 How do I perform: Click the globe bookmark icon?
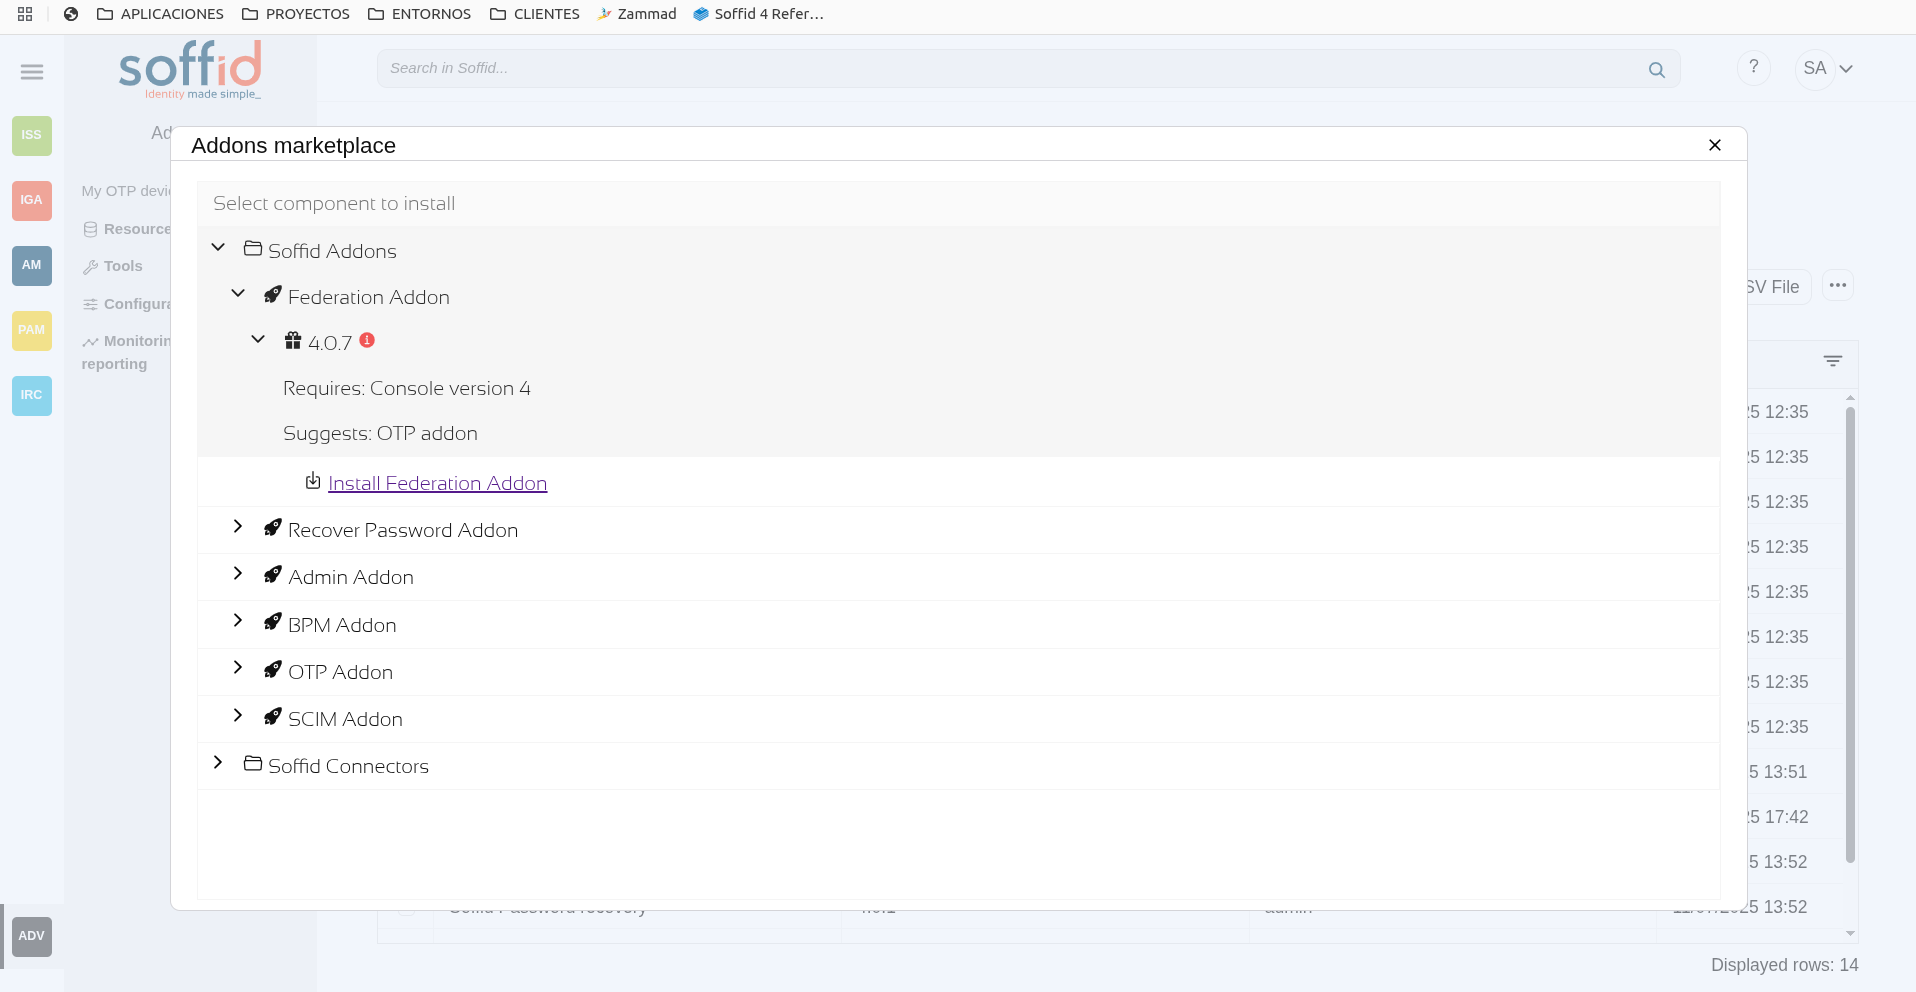[x=71, y=14]
